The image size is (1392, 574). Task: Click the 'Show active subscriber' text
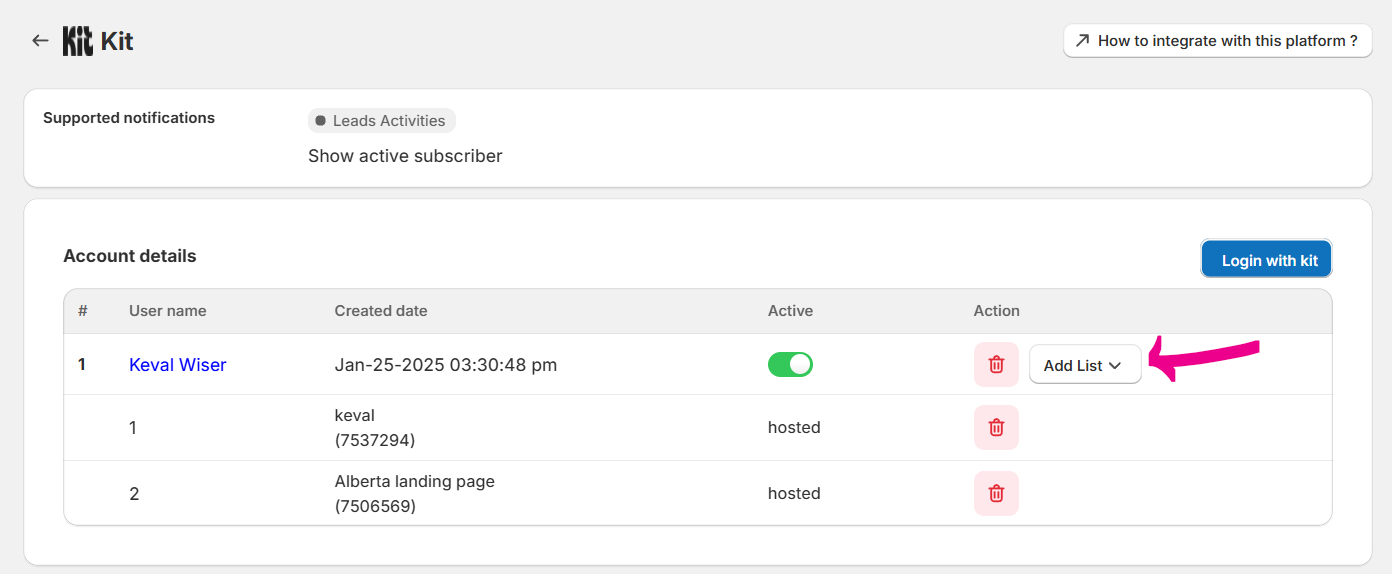405,156
